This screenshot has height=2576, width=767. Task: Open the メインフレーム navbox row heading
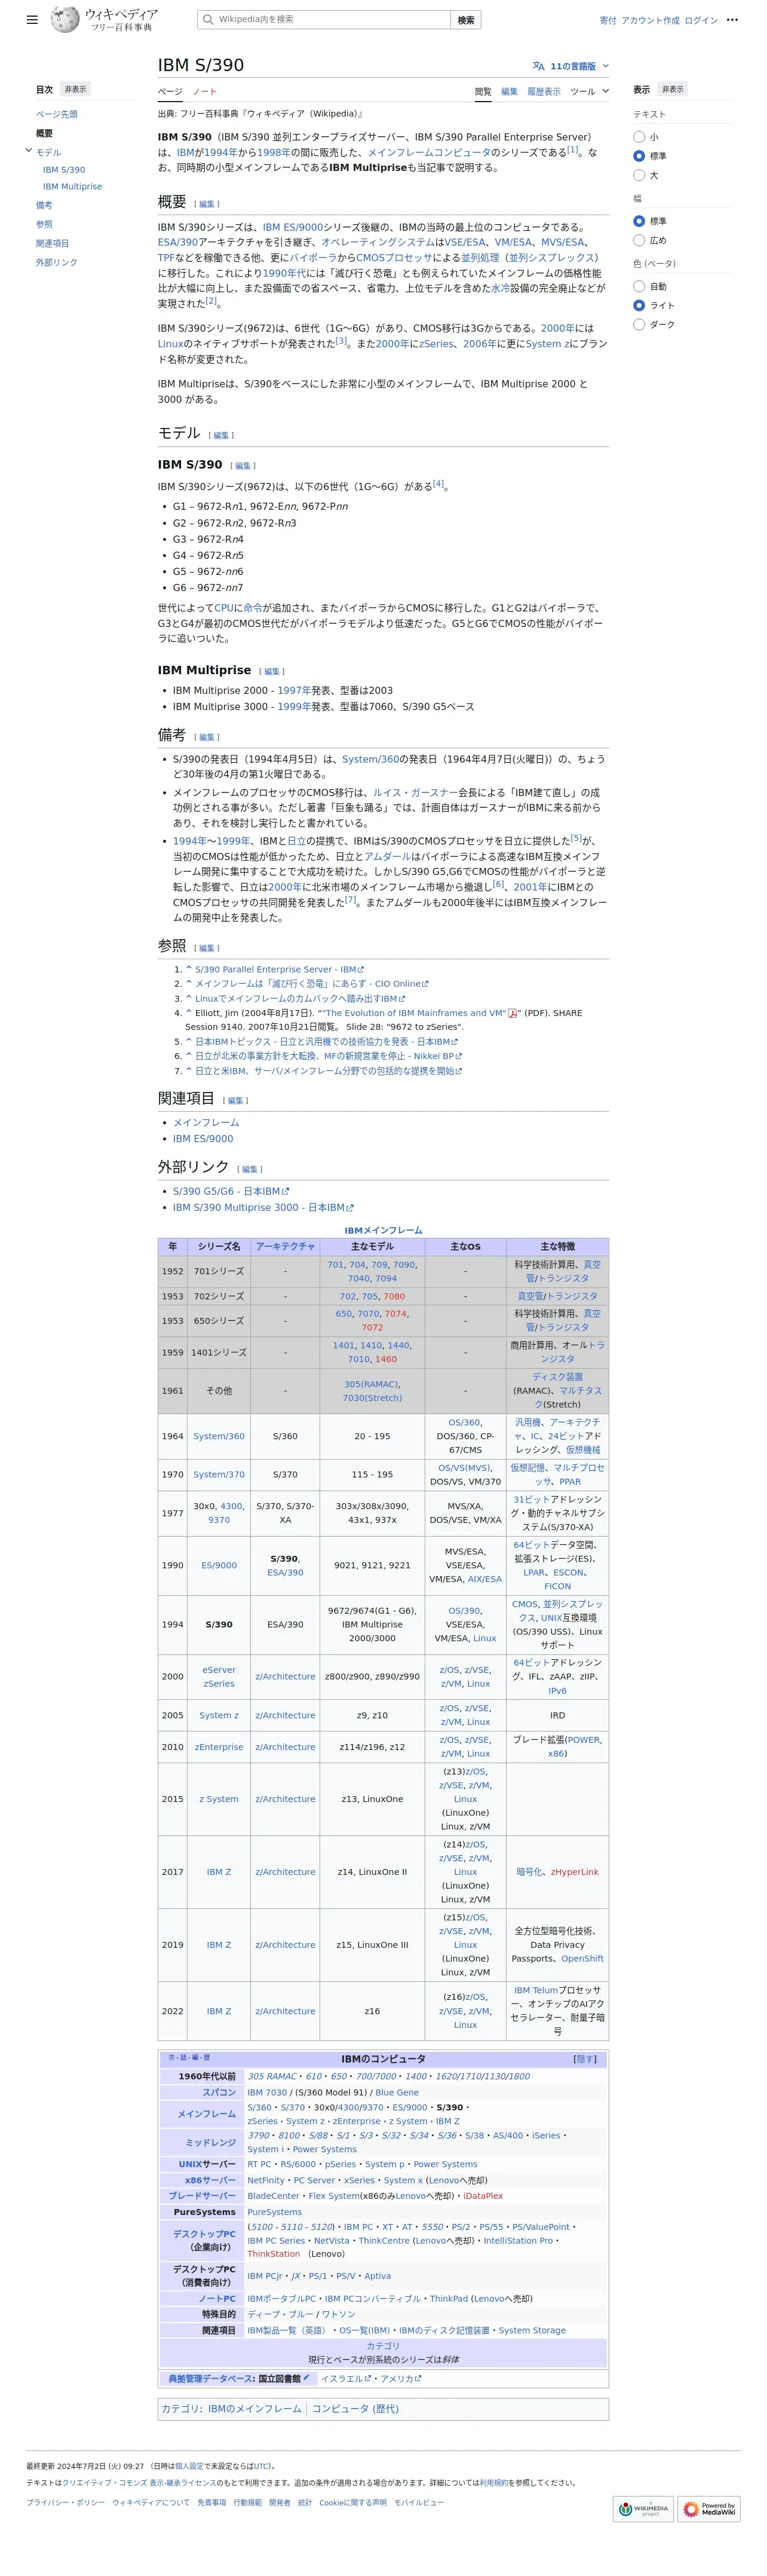(207, 2114)
